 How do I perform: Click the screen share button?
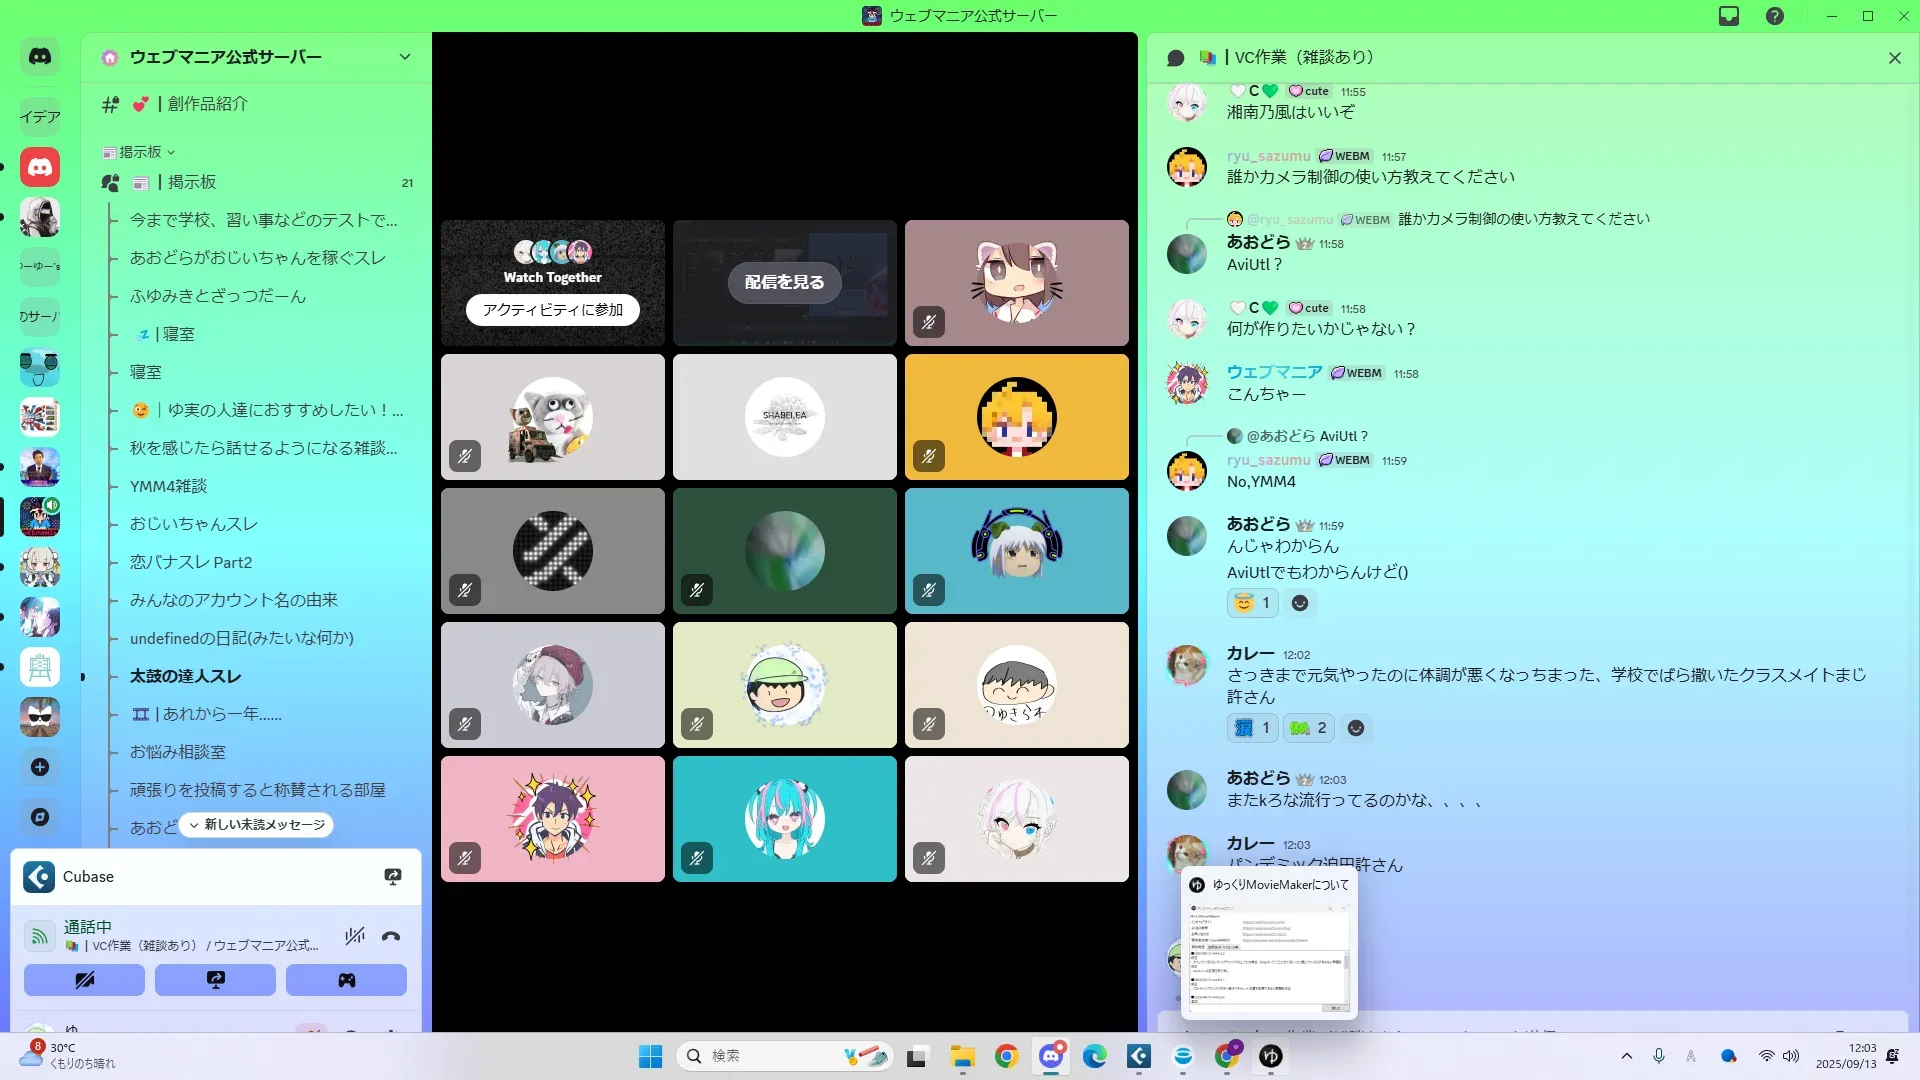tap(215, 980)
